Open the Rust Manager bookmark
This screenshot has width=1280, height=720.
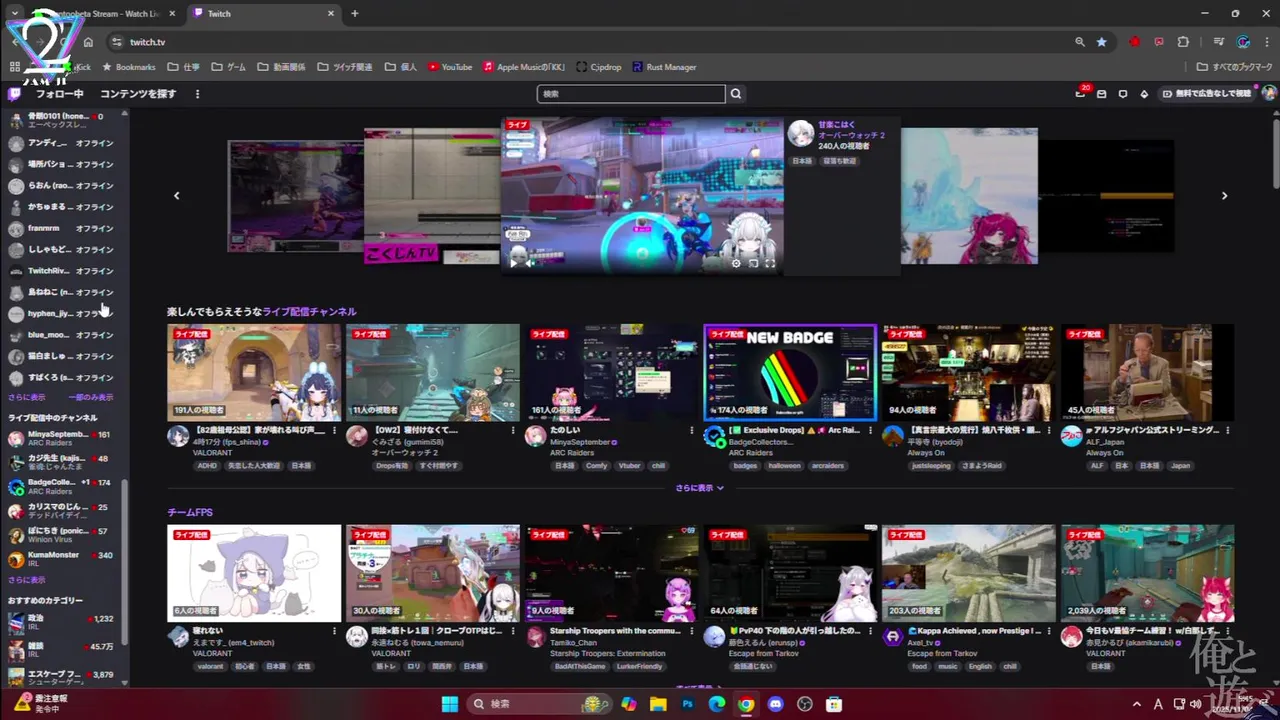(664, 67)
